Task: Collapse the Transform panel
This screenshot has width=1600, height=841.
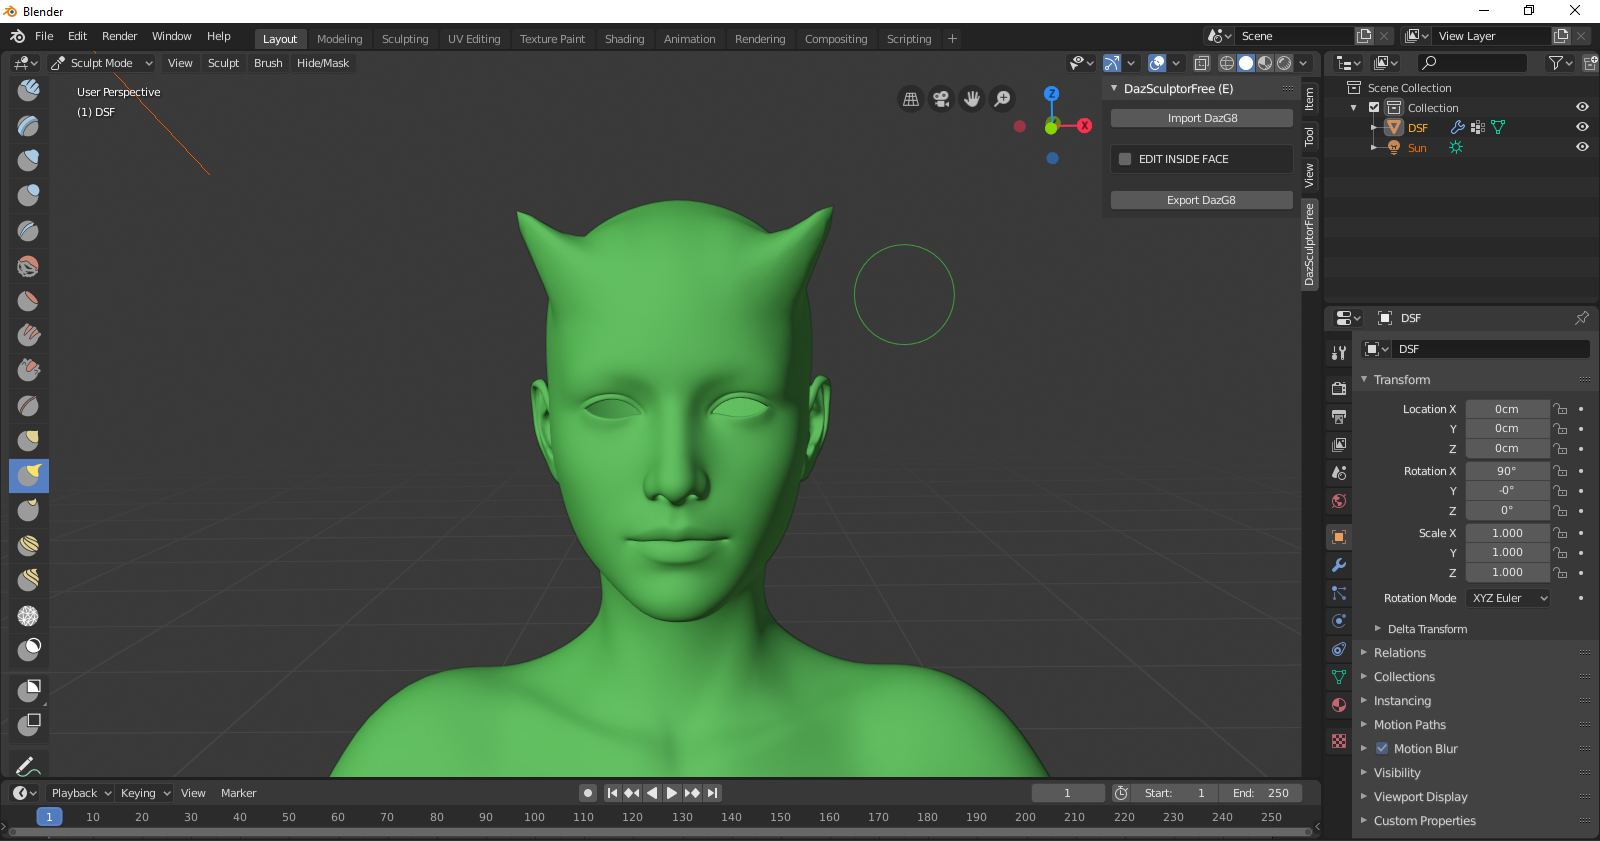Action: 1401,380
